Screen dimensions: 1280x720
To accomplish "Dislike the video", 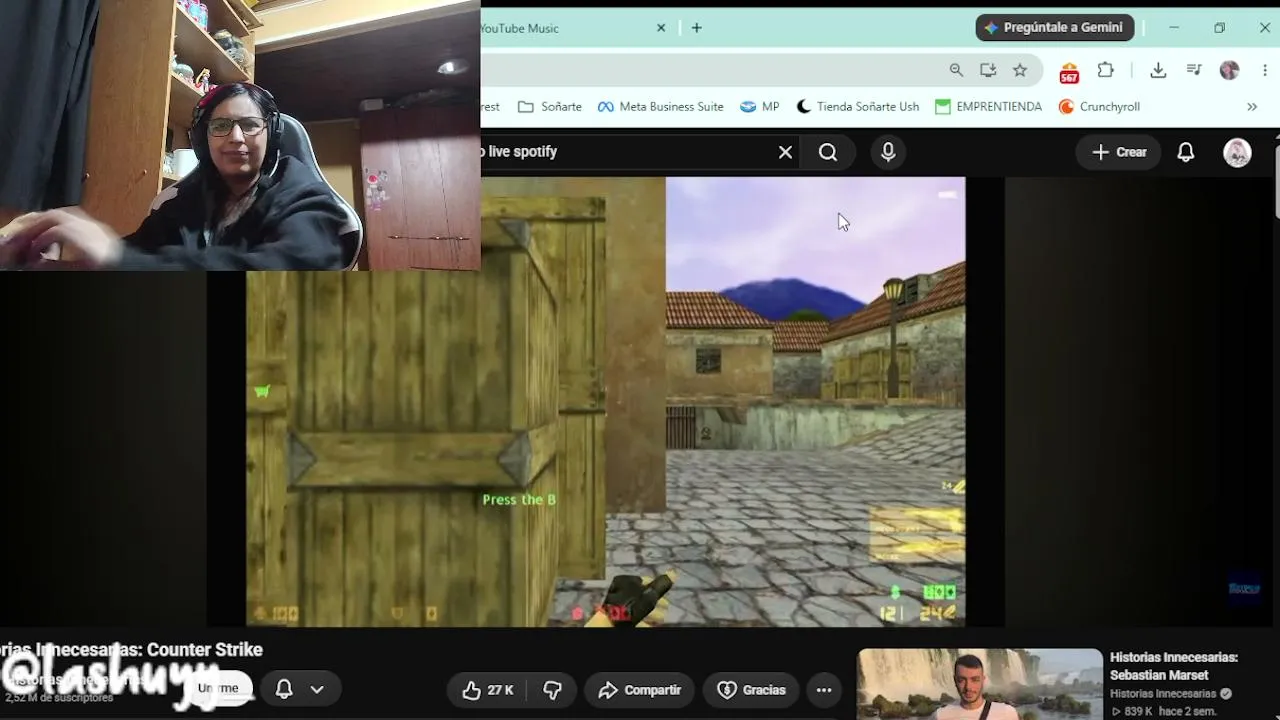I will 552,690.
